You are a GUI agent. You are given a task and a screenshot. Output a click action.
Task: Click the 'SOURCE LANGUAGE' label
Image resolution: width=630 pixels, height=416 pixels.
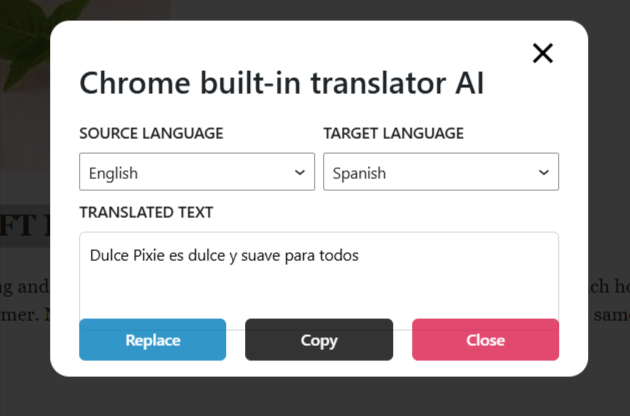151,133
